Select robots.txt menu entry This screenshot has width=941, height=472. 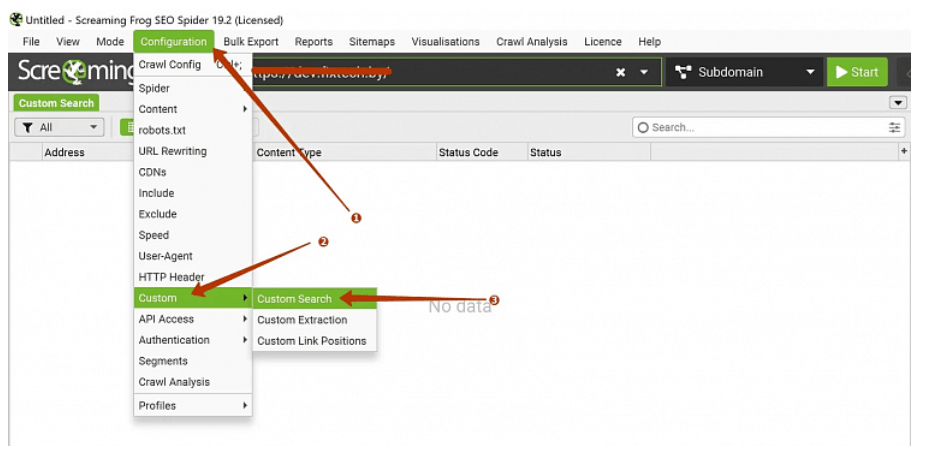[x=192, y=130]
